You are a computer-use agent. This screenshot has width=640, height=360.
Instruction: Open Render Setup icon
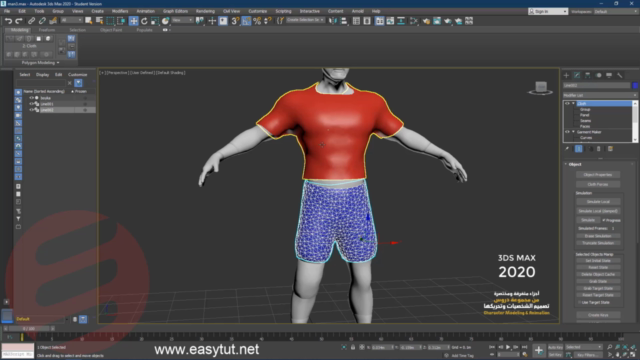coord(426,21)
